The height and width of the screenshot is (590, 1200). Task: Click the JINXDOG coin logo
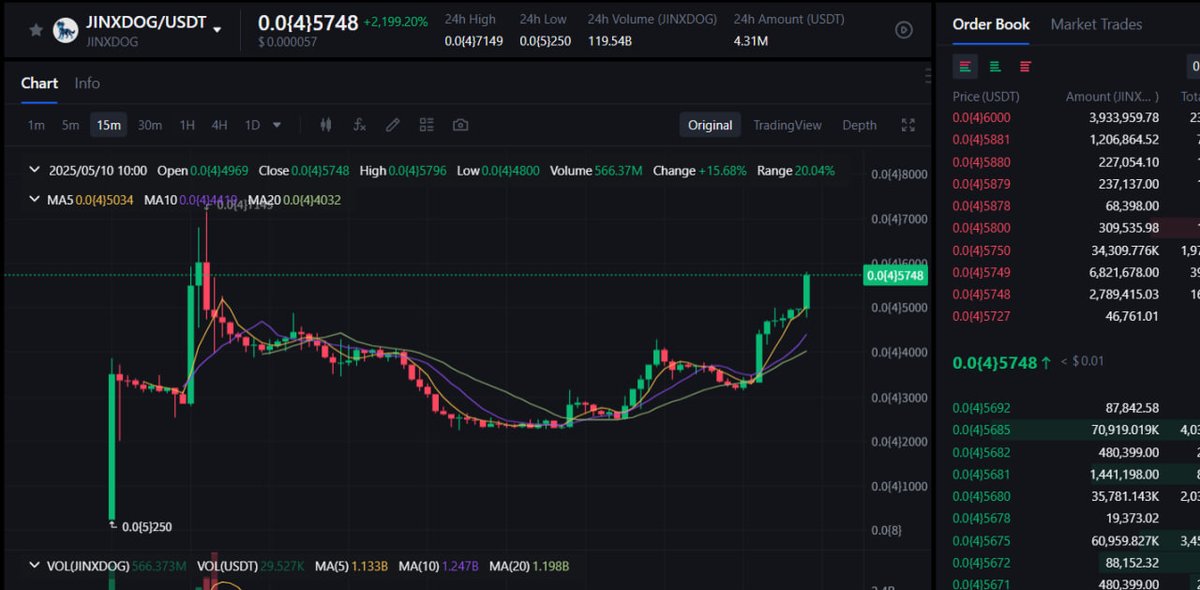(66, 31)
